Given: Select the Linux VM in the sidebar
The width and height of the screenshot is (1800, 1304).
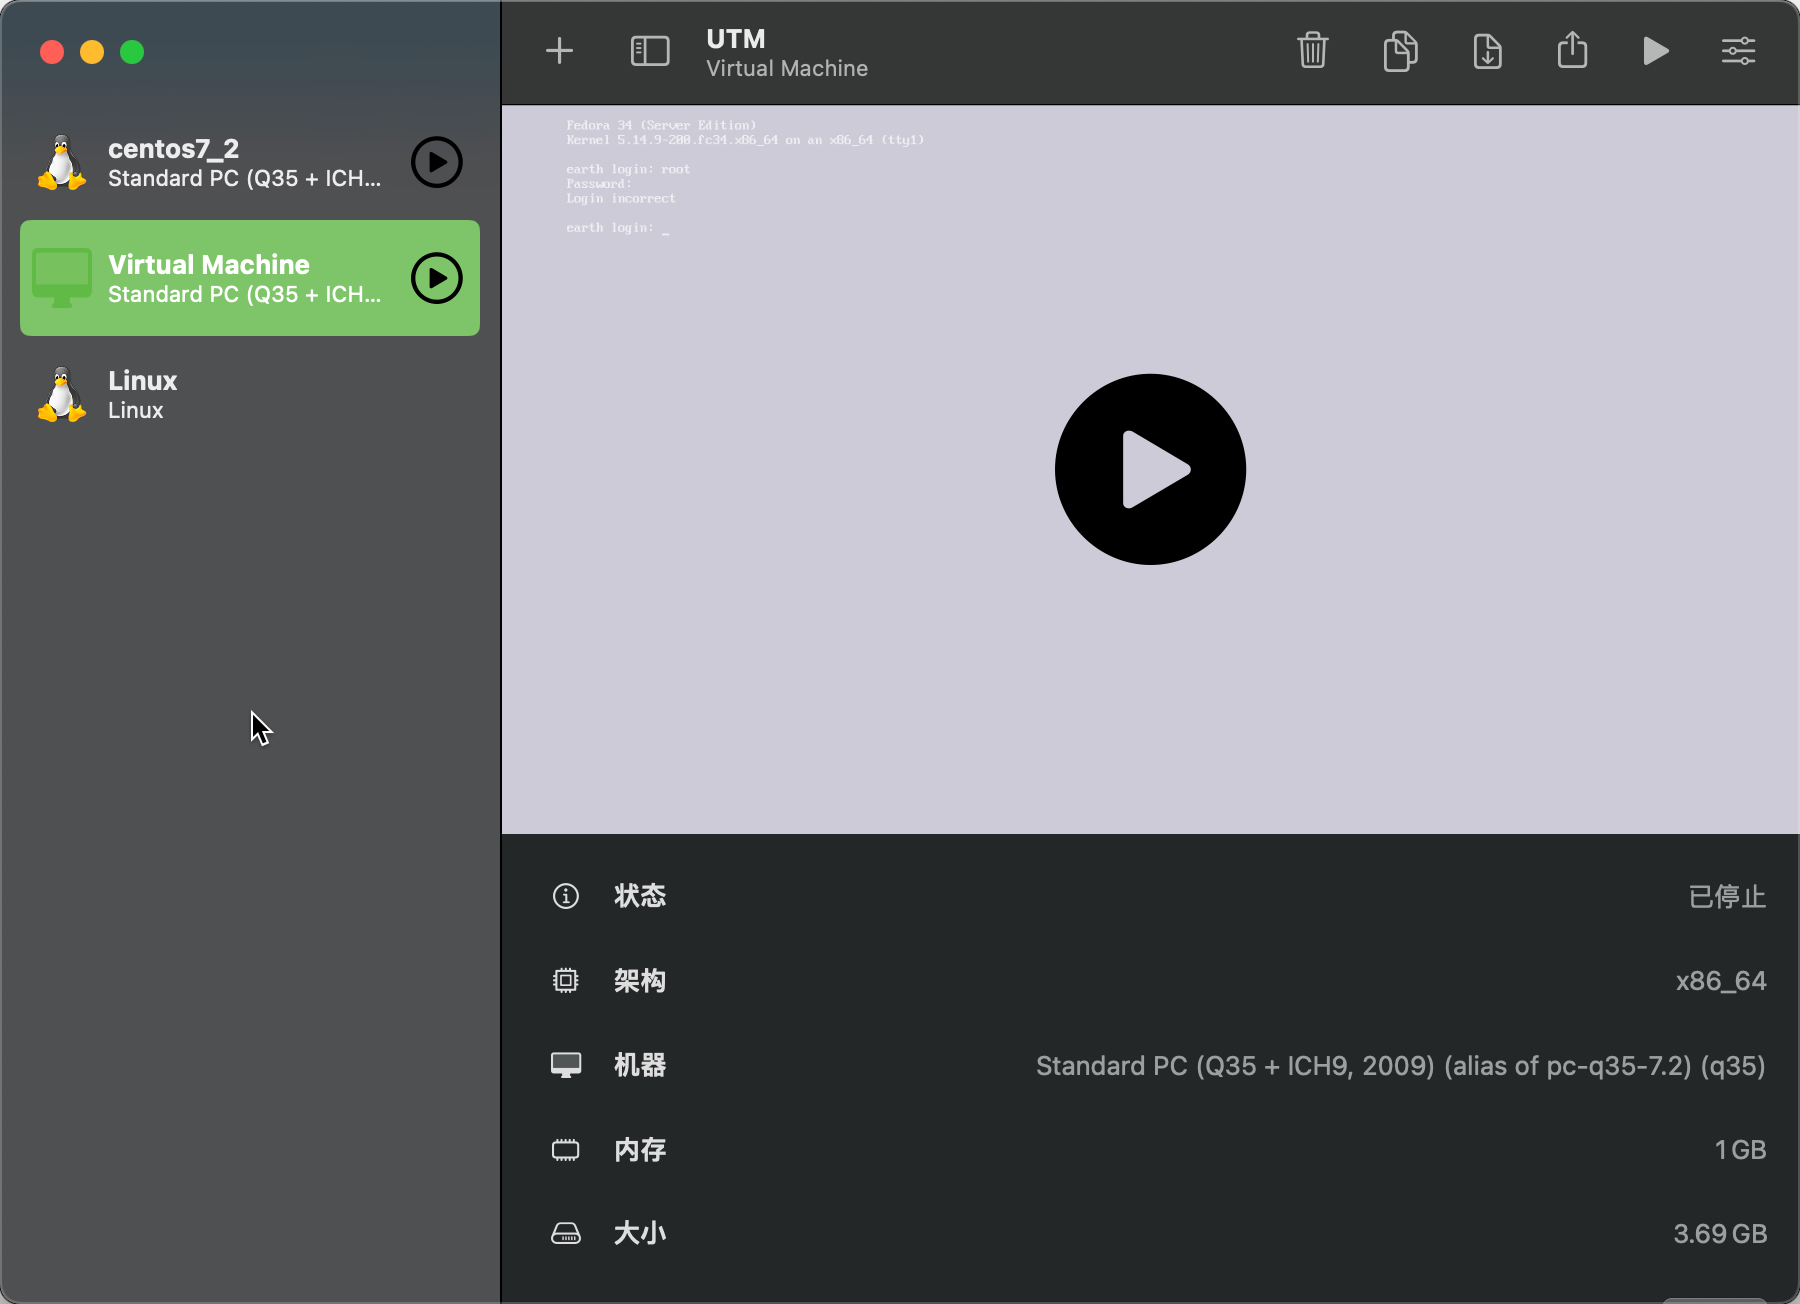Looking at the screenshot, I should (x=250, y=394).
